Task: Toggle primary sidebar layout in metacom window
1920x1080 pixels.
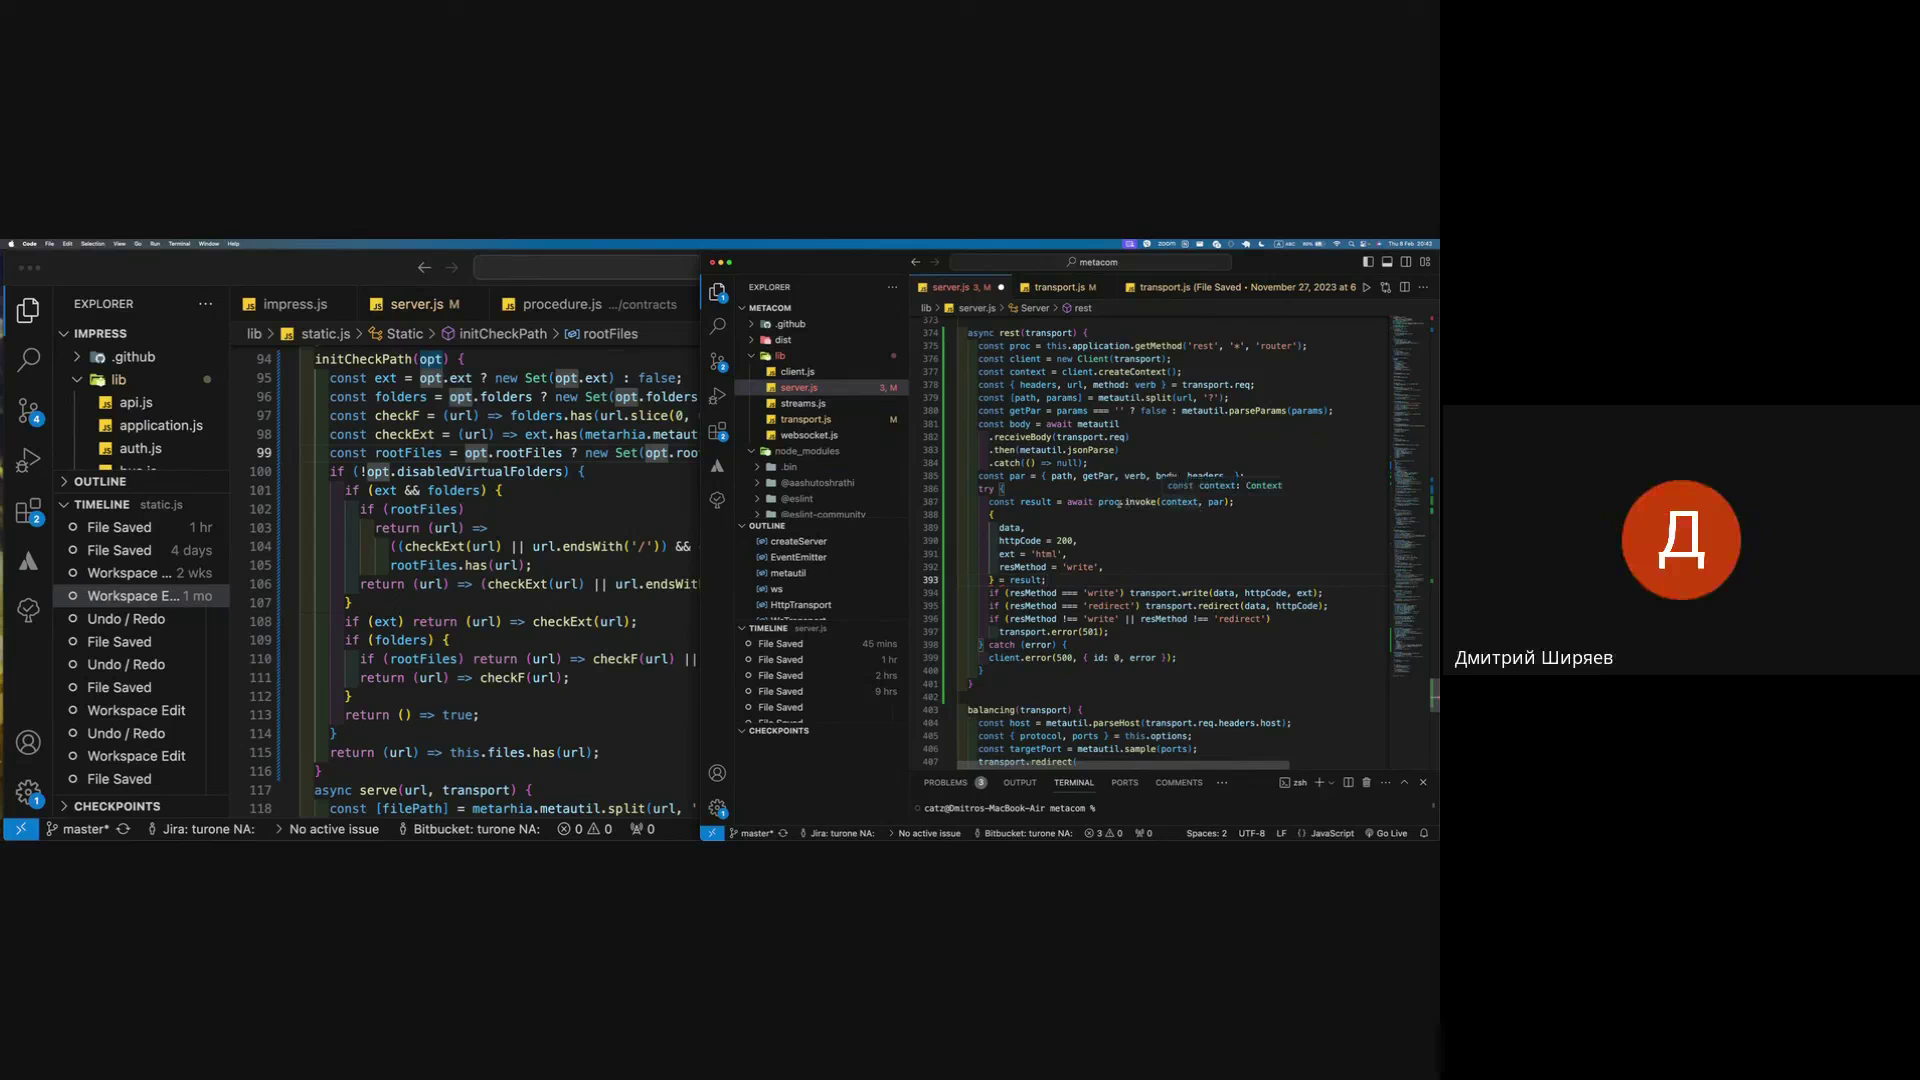Action: [x=1368, y=262]
